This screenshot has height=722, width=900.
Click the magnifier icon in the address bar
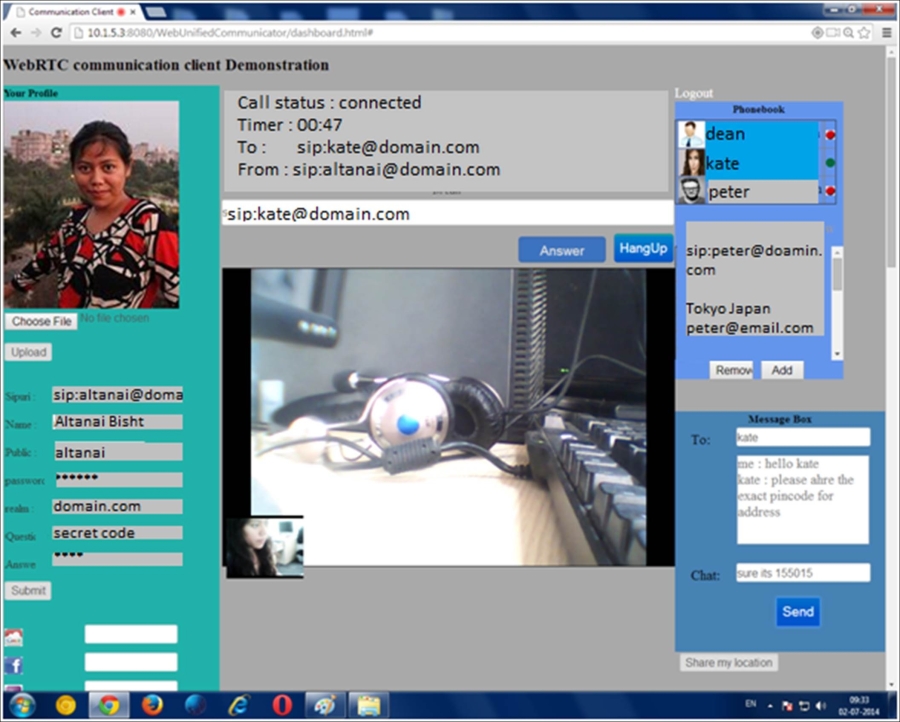point(848,31)
